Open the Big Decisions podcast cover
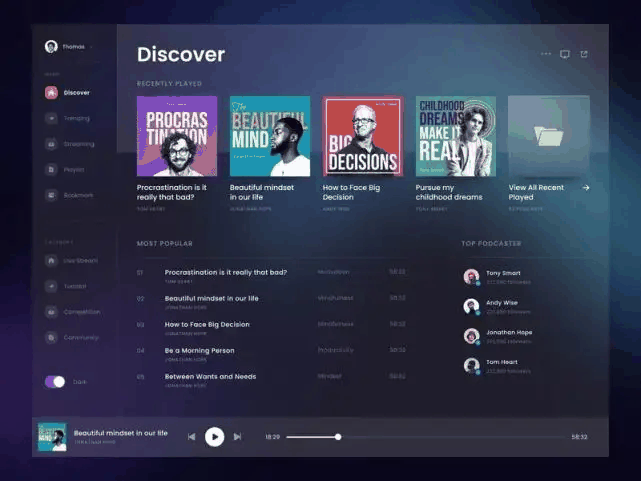Screen dimensions: 641x481 pyautogui.click(x=363, y=136)
